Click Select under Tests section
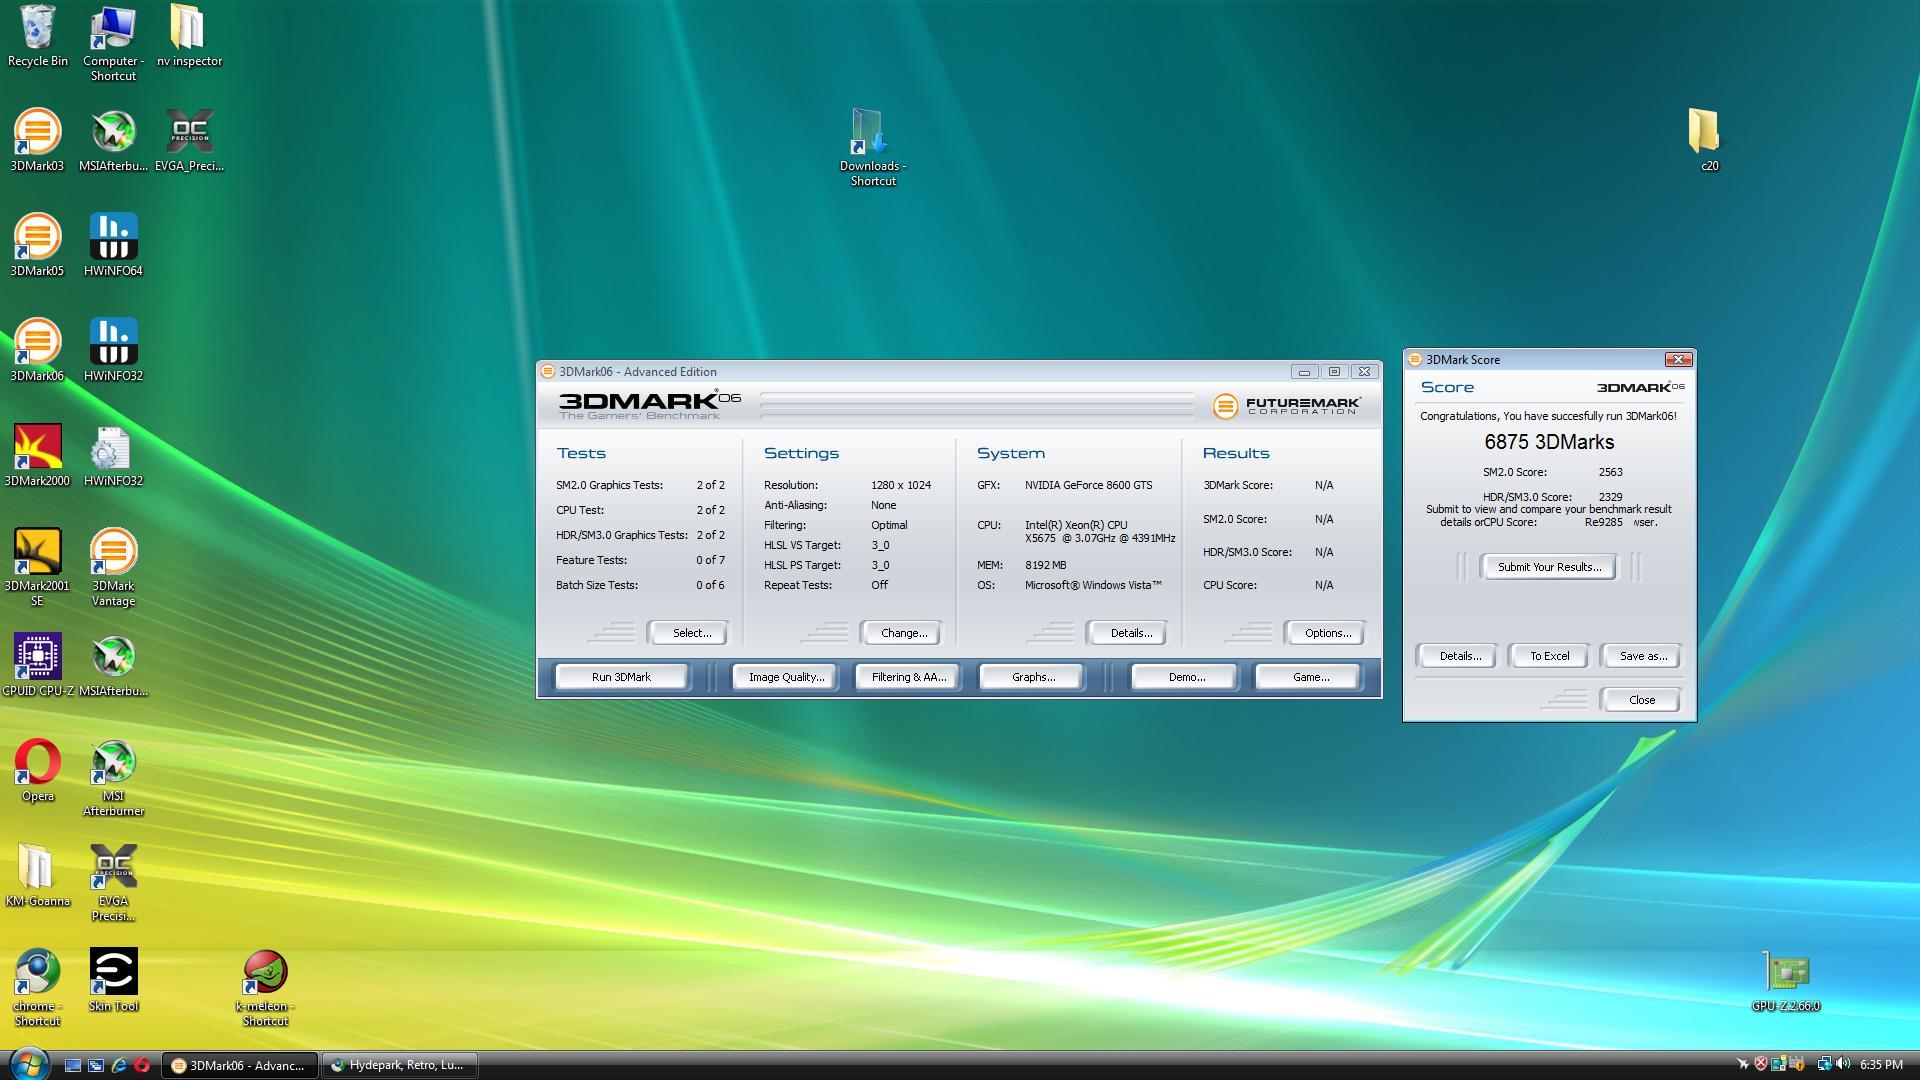The width and height of the screenshot is (1920, 1080). point(691,633)
